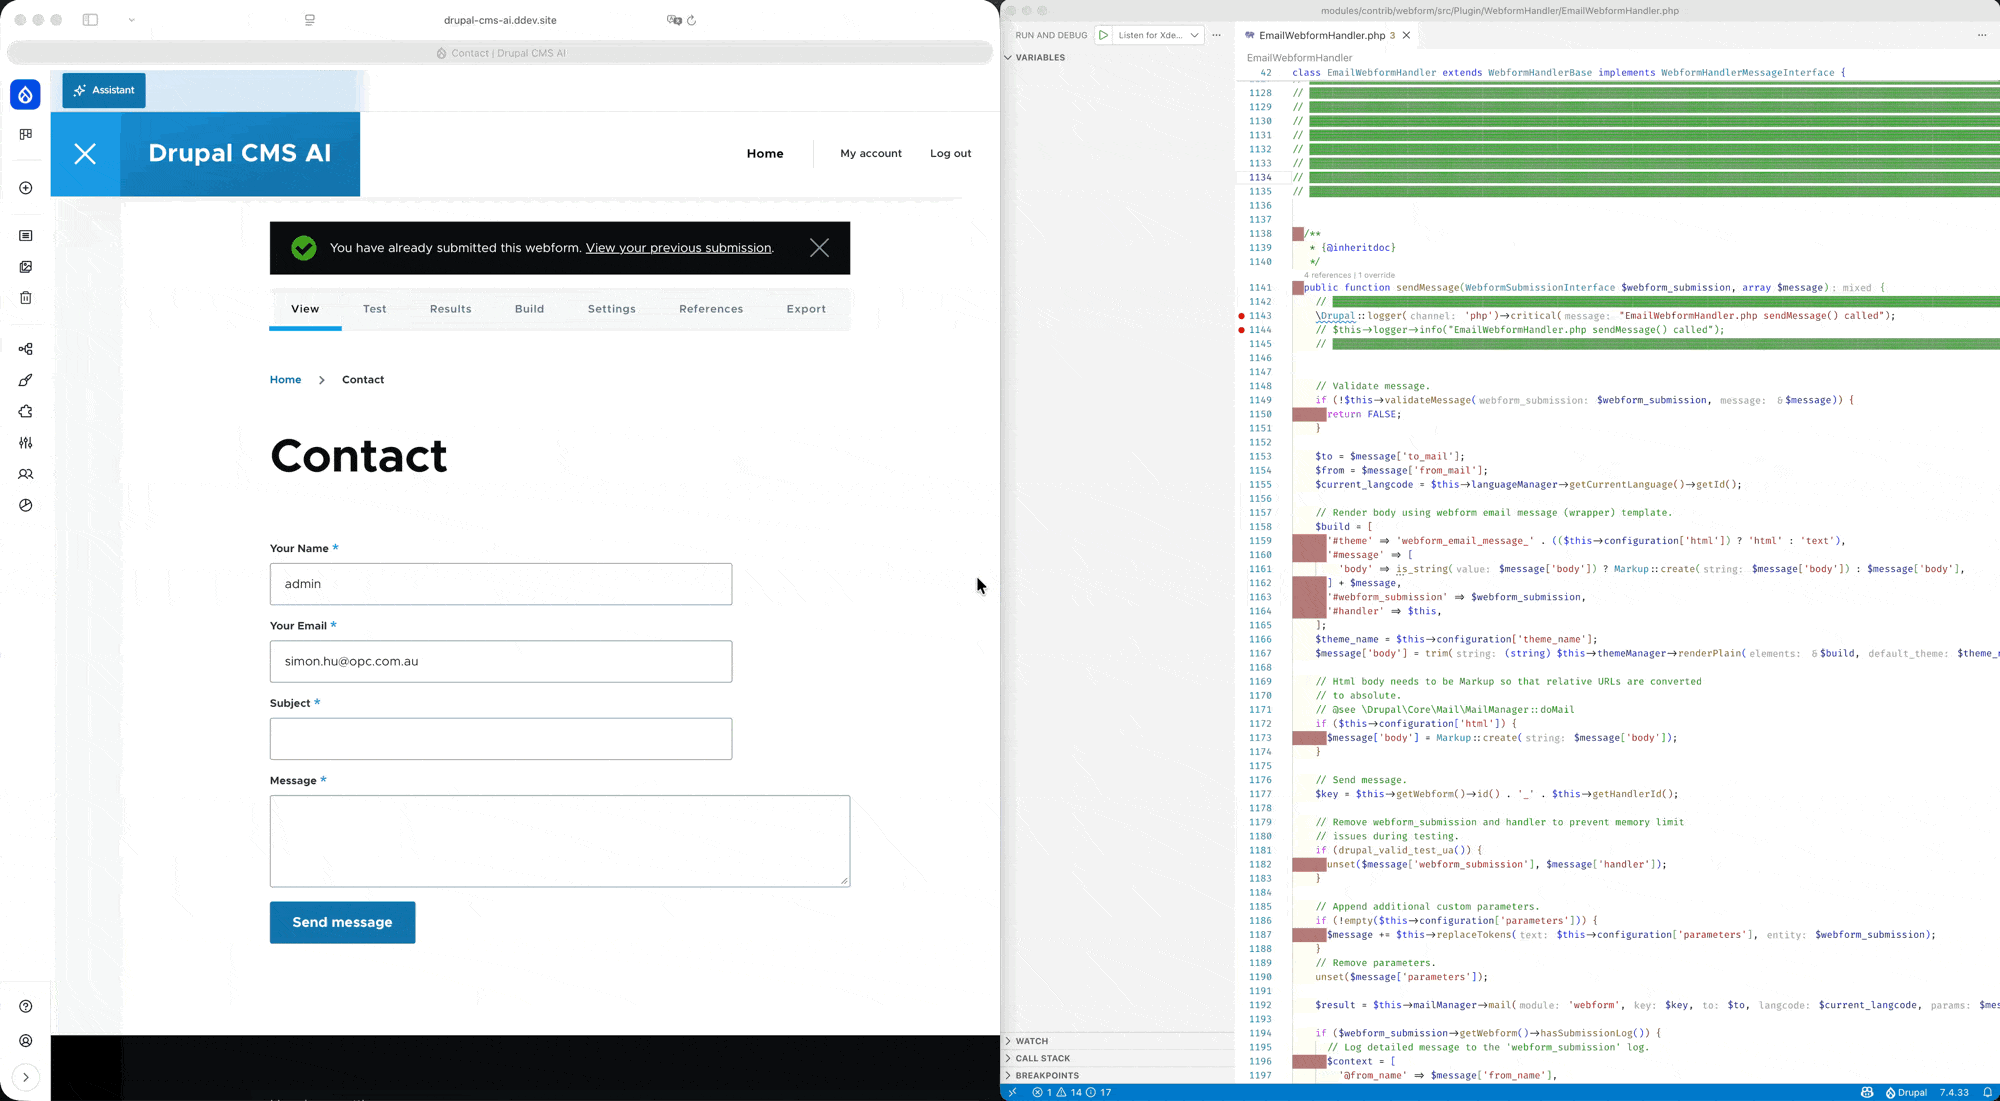The height and width of the screenshot is (1101, 2000).
Task: Click View your previous submission link
Action: 678,248
